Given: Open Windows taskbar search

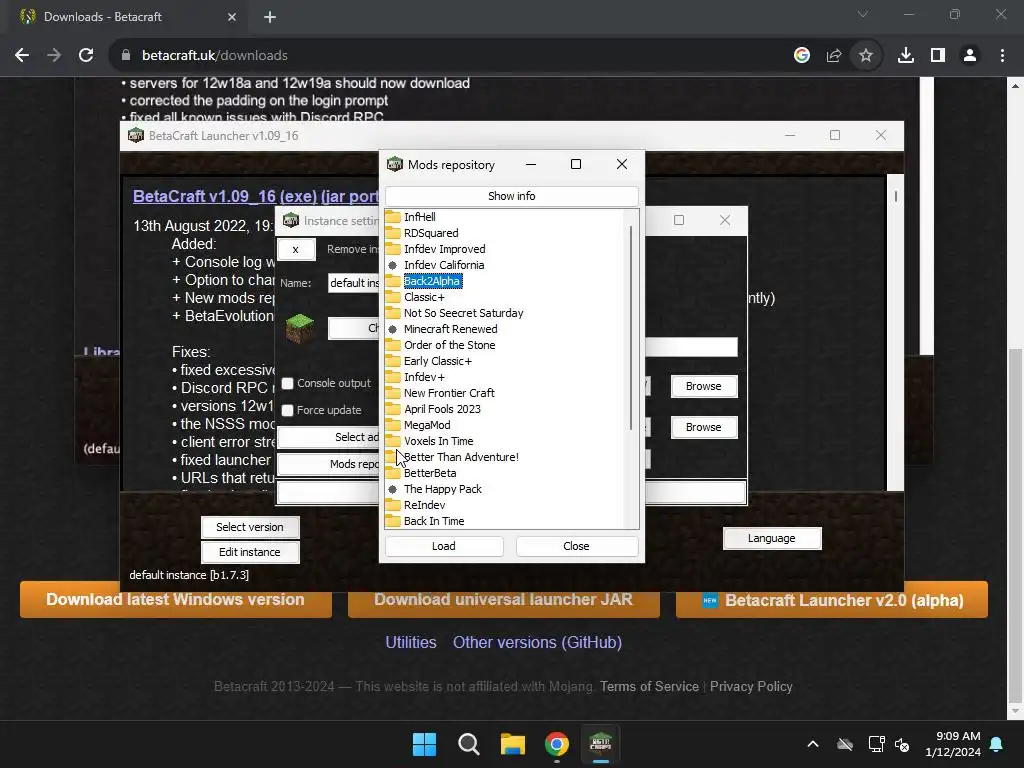Looking at the screenshot, I should click(469, 744).
